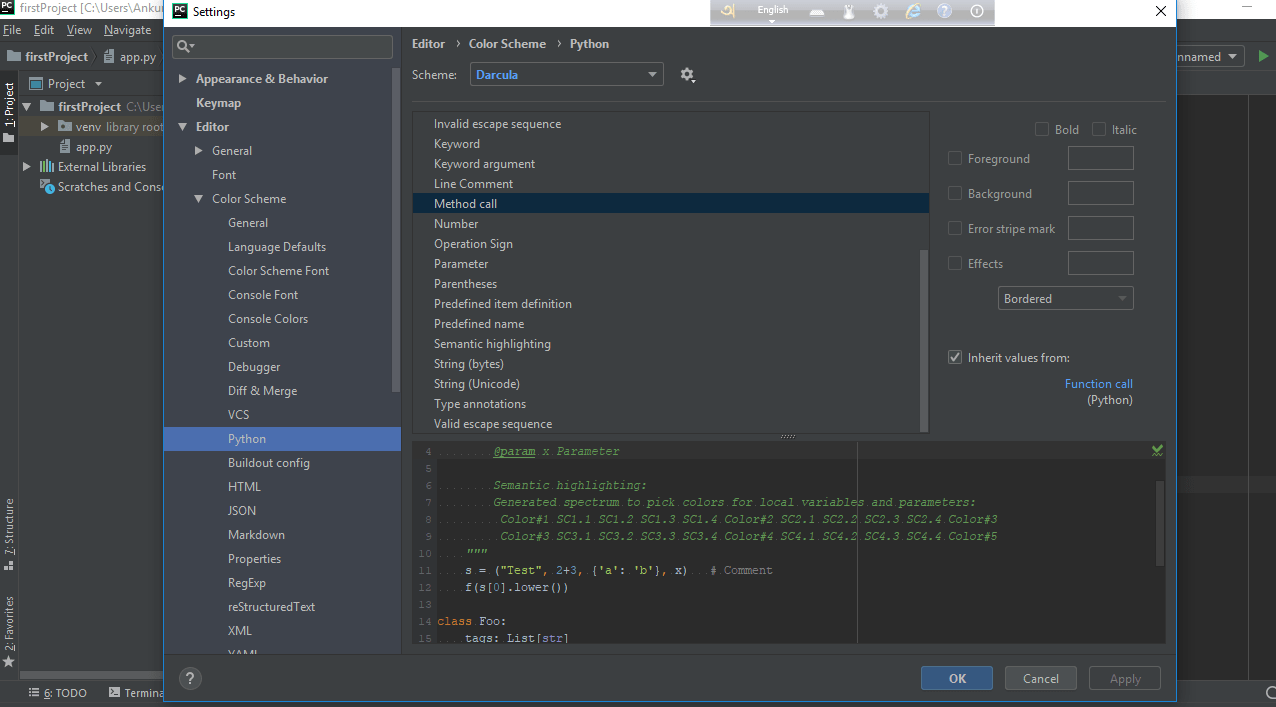Viewport: 1276px width, 707px height.
Task: Open the Bordered effects dropdown
Action: (x=1065, y=297)
